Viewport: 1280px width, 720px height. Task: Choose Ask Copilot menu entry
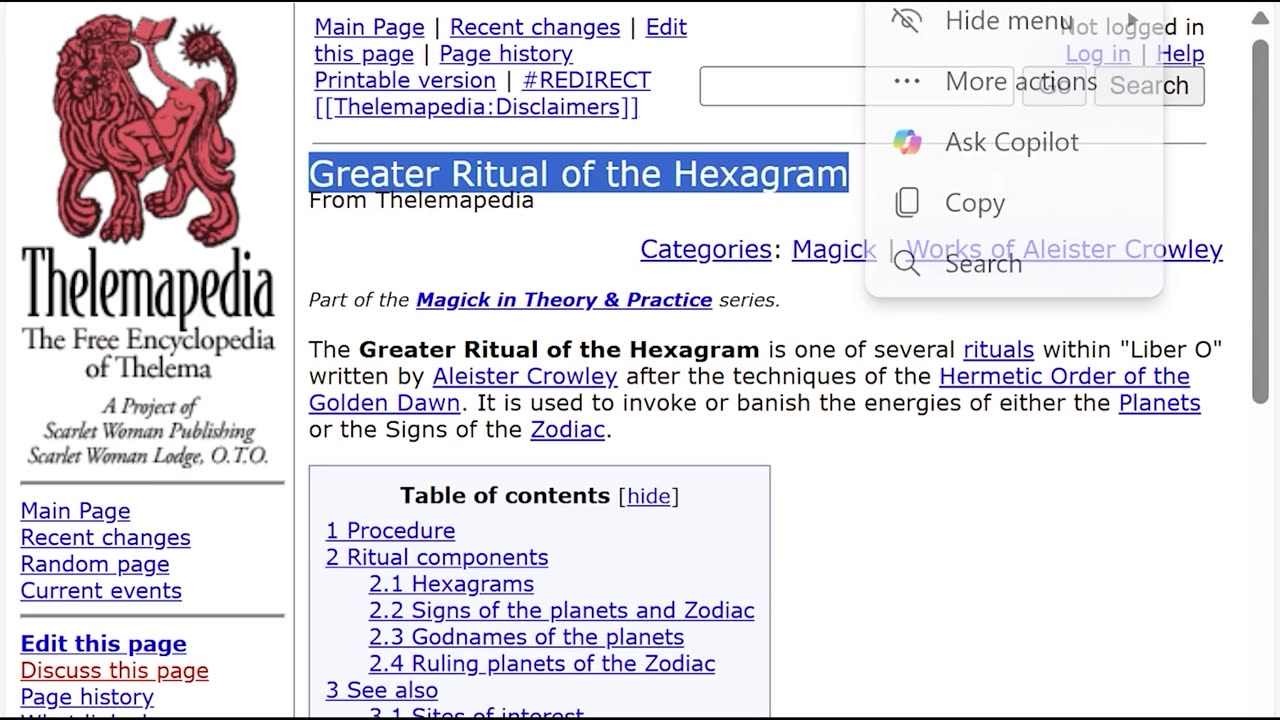click(1014, 142)
